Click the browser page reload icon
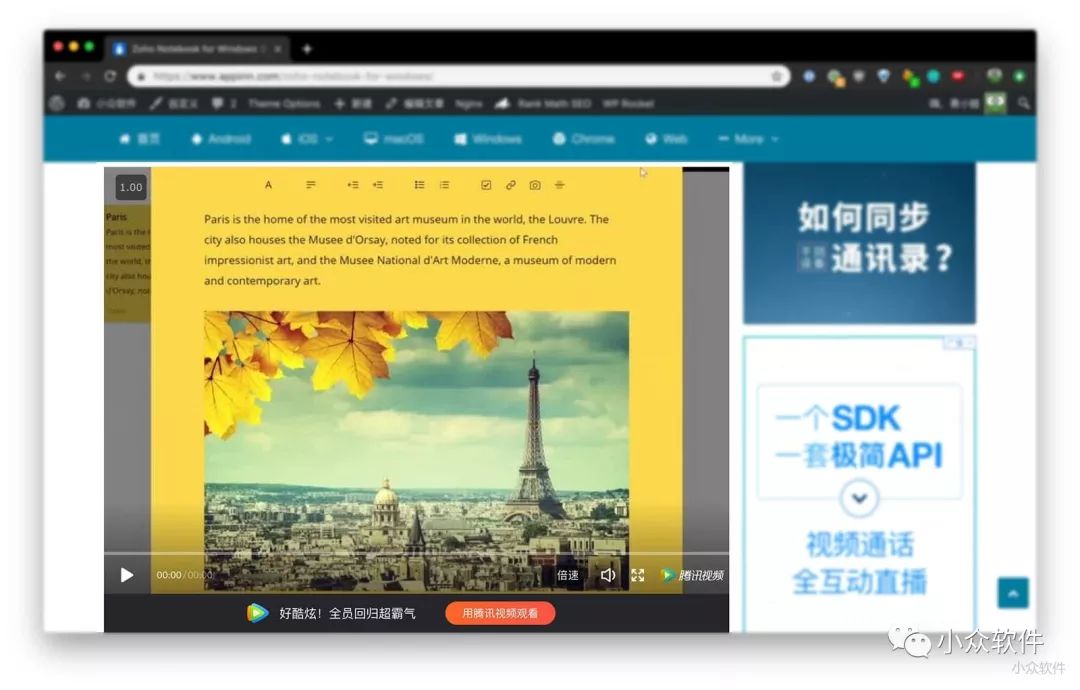The width and height of the screenshot is (1080, 690). pos(109,76)
